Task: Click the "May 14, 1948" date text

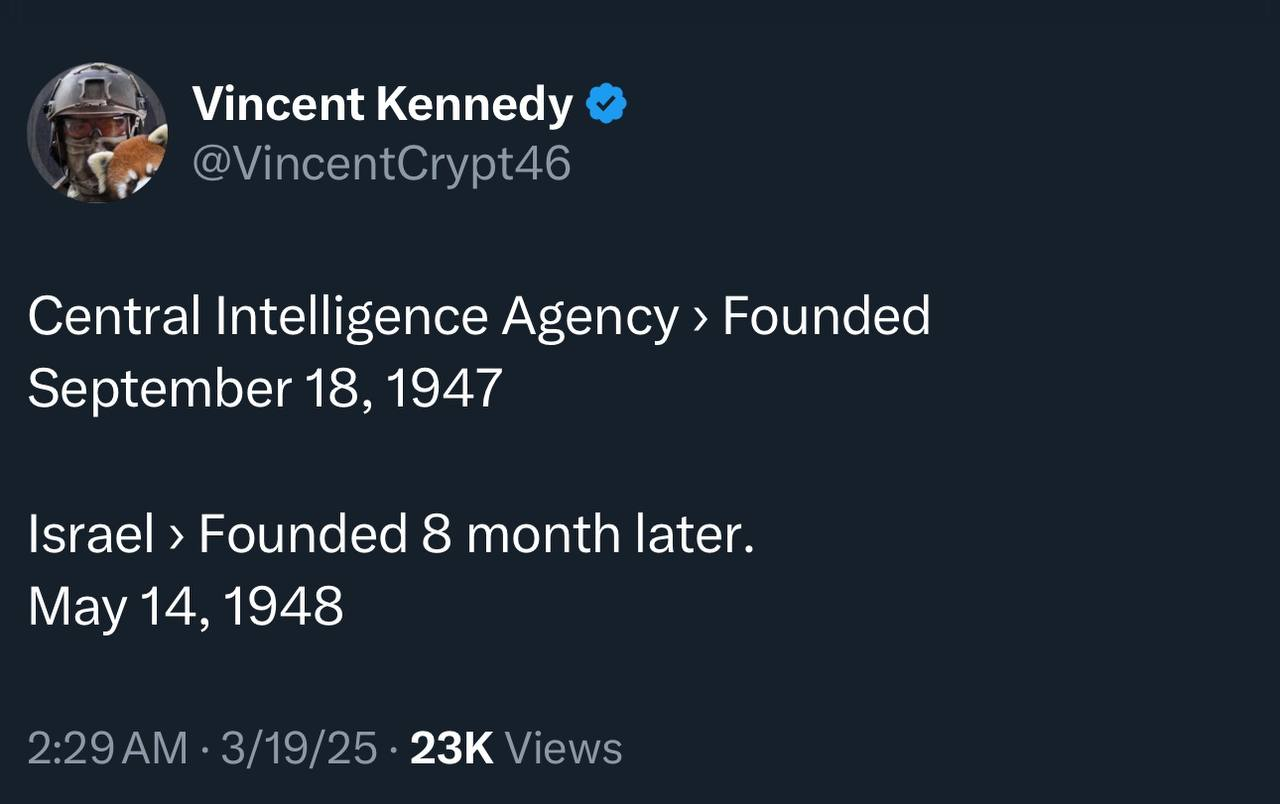Action: (x=186, y=606)
